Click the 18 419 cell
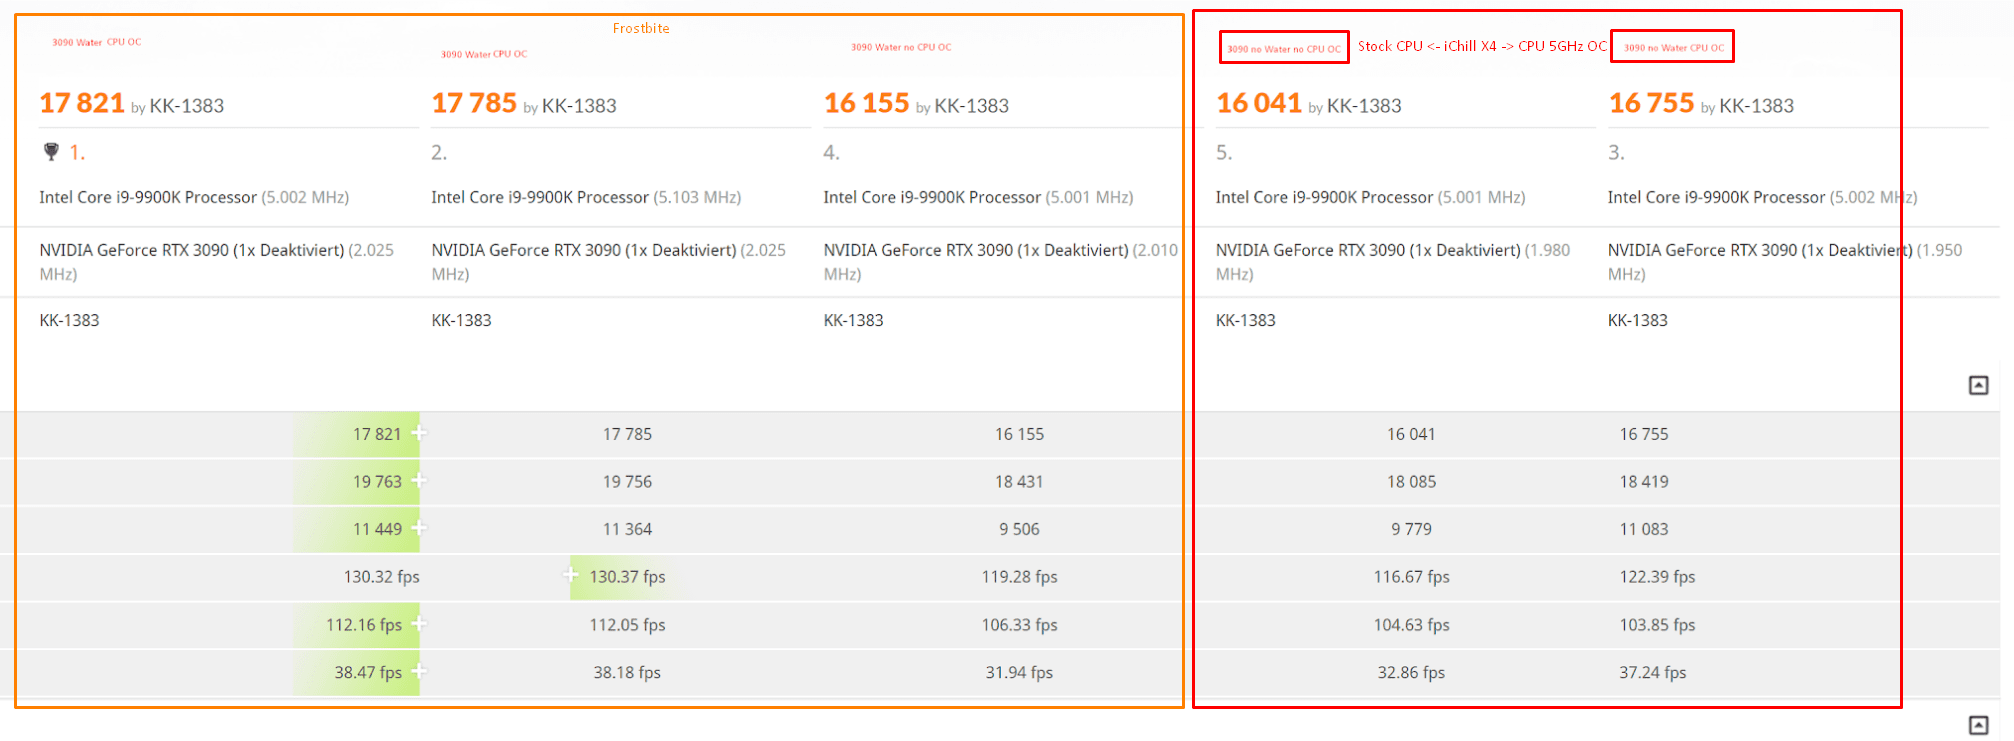 (x=1644, y=481)
